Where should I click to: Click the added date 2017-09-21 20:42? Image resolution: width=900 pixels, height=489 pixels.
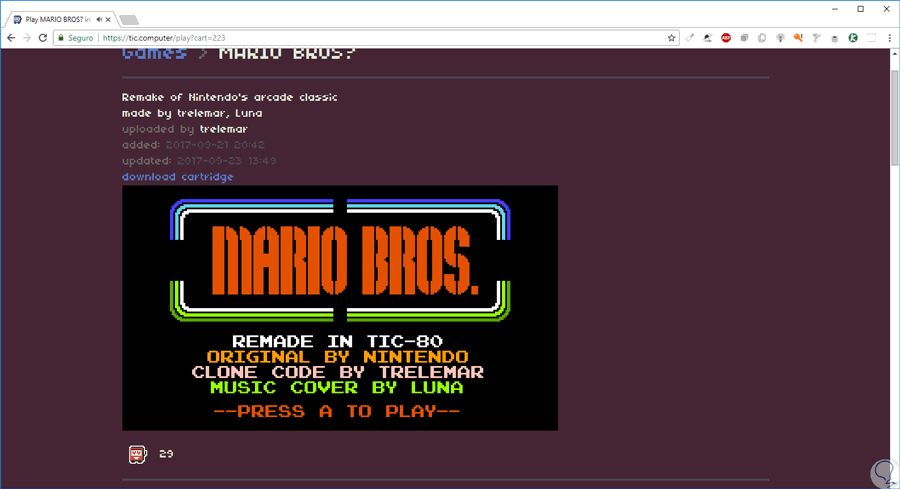[215, 145]
